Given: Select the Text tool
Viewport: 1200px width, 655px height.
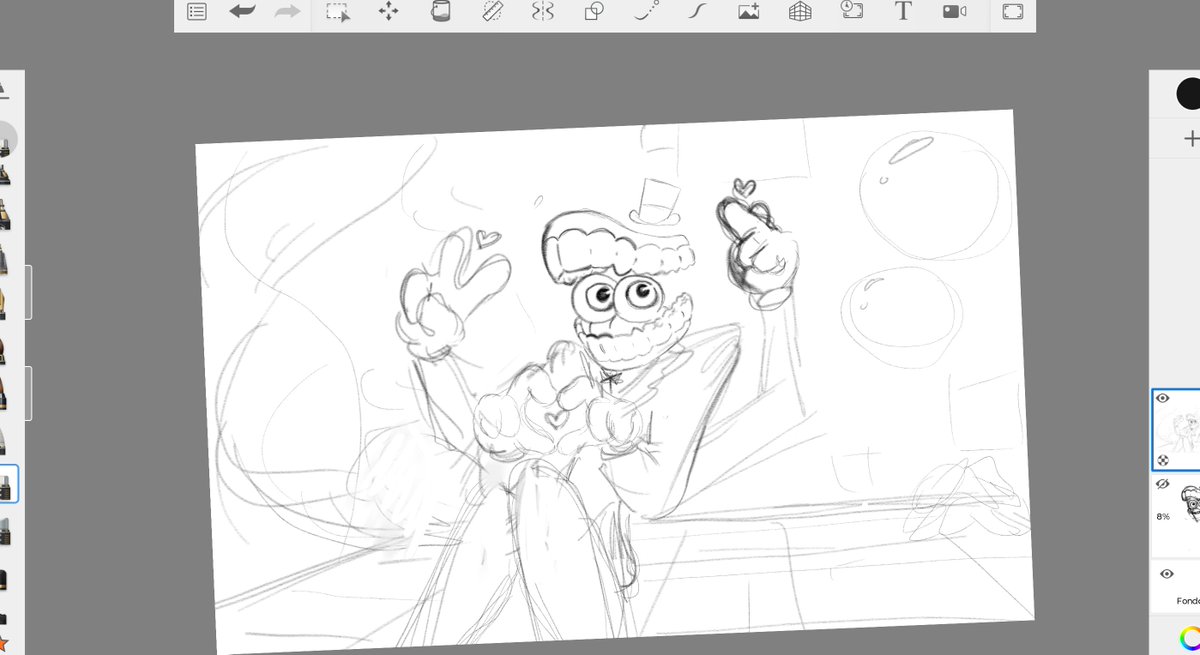Looking at the screenshot, I should [903, 12].
